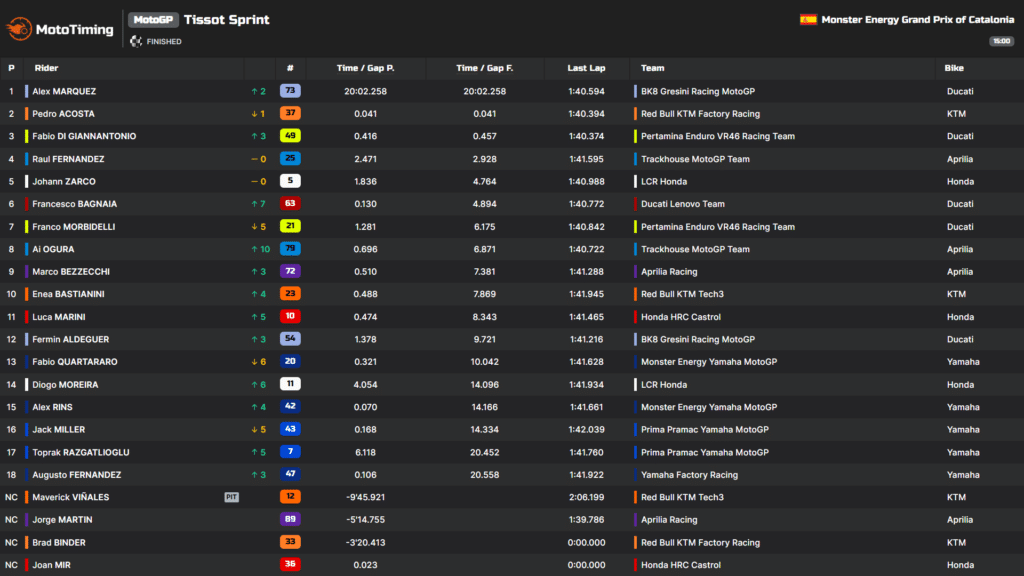Click number badge 23 for Bastianini
Viewport: 1024px width, 576px height.
[x=290, y=293]
